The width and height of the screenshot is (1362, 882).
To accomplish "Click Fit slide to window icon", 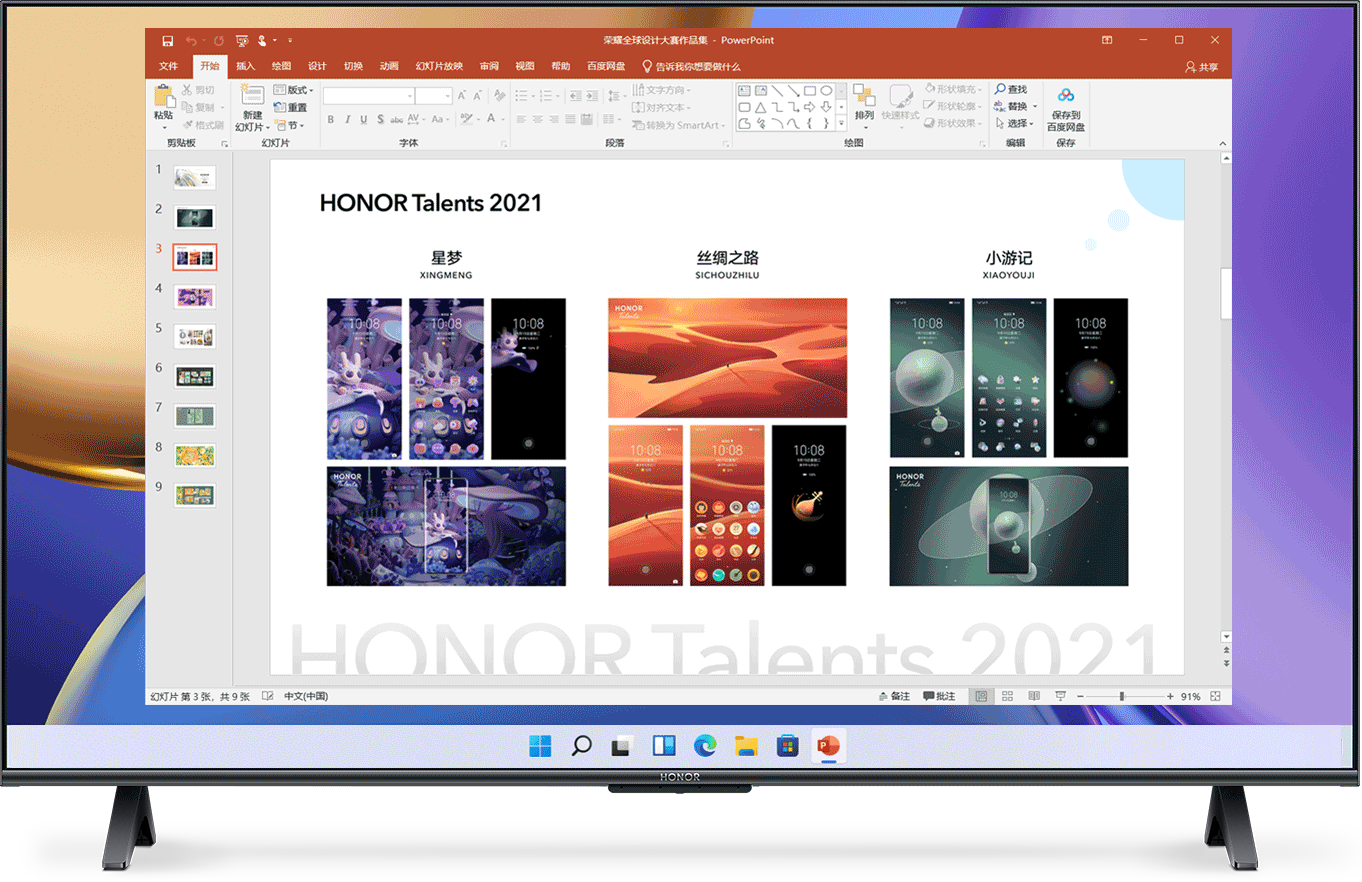I will [x=1215, y=696].
